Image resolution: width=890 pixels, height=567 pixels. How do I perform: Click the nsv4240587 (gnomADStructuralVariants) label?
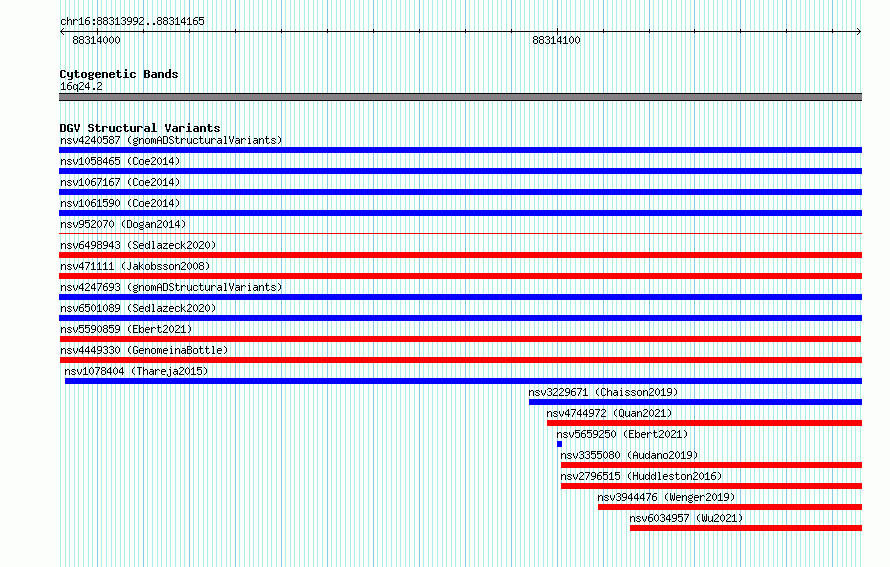coord(171,140)
